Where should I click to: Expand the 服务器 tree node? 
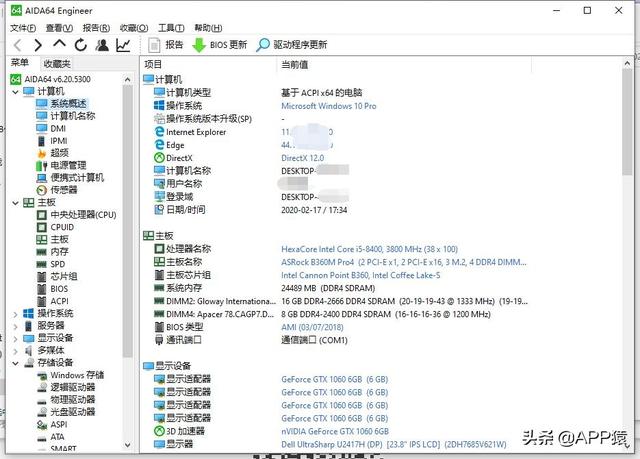[16, 326]
